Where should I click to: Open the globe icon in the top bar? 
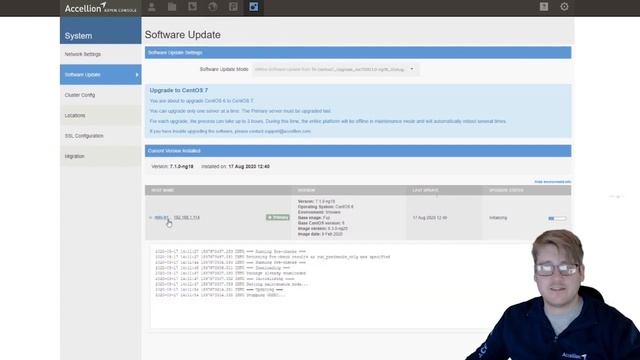(213, 7)
